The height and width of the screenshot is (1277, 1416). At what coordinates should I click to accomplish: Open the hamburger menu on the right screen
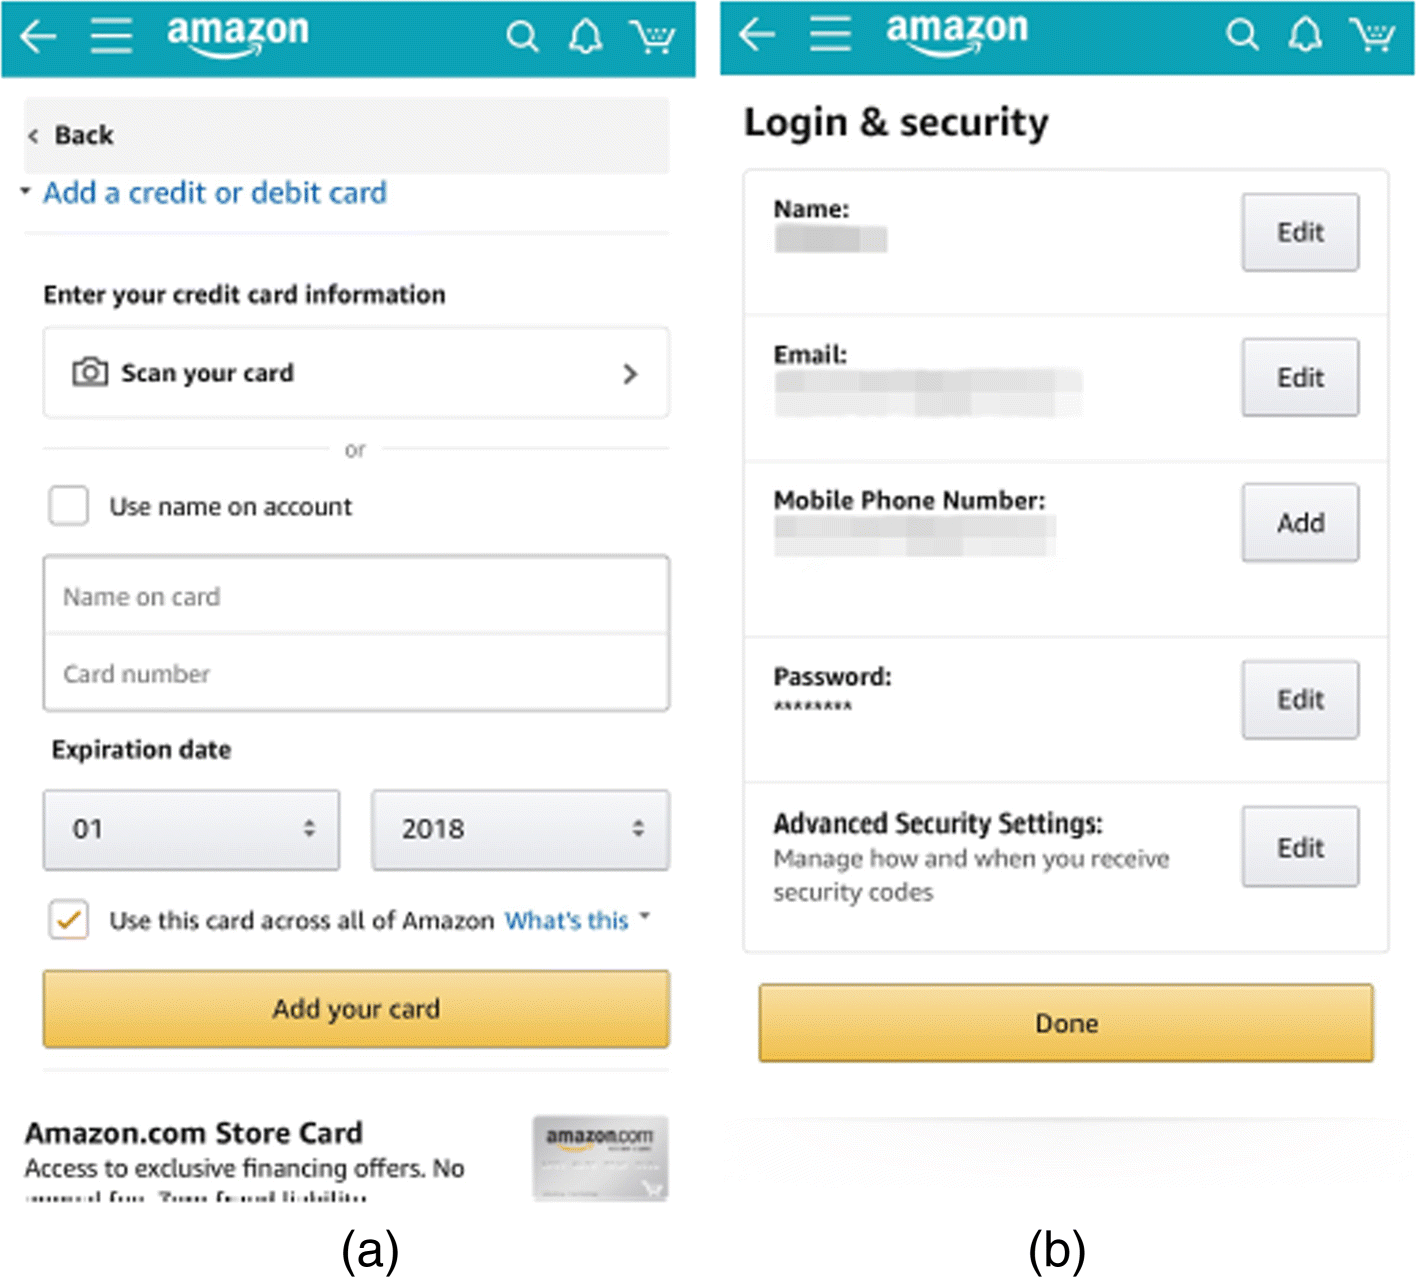[x=830, y=33]
